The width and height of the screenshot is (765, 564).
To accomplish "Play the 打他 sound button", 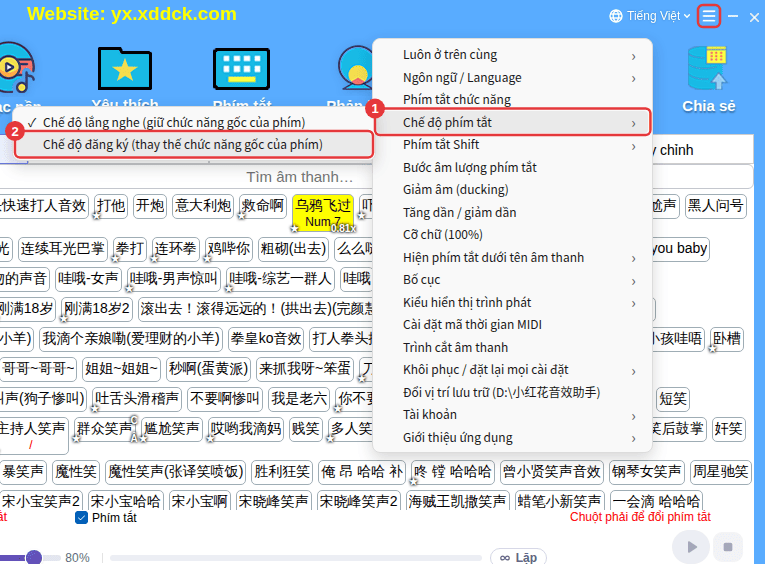I will (111, 206).
